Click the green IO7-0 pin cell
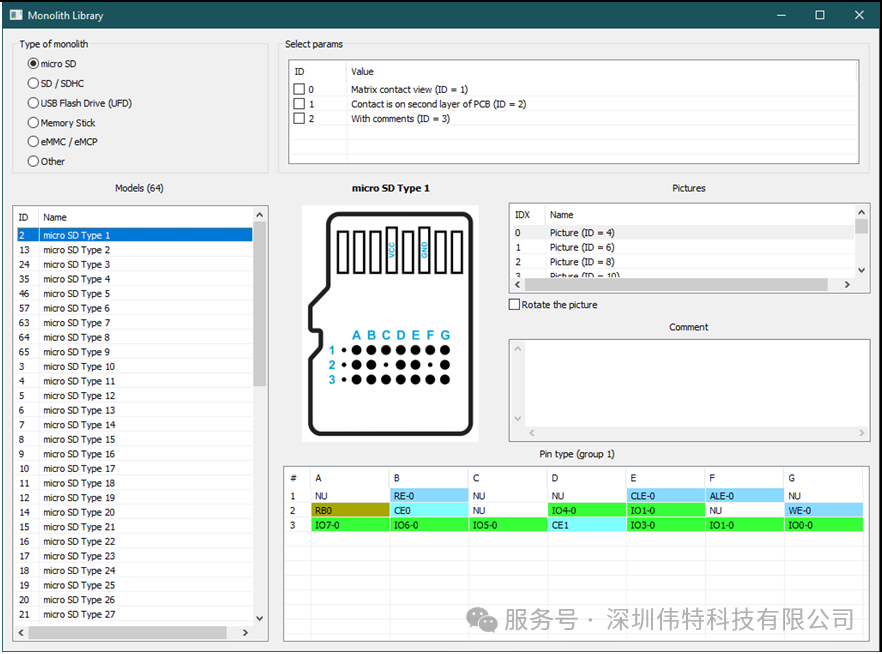Image resolution: width=882 pixels, height=654 pixels. (x=349, y=525)
